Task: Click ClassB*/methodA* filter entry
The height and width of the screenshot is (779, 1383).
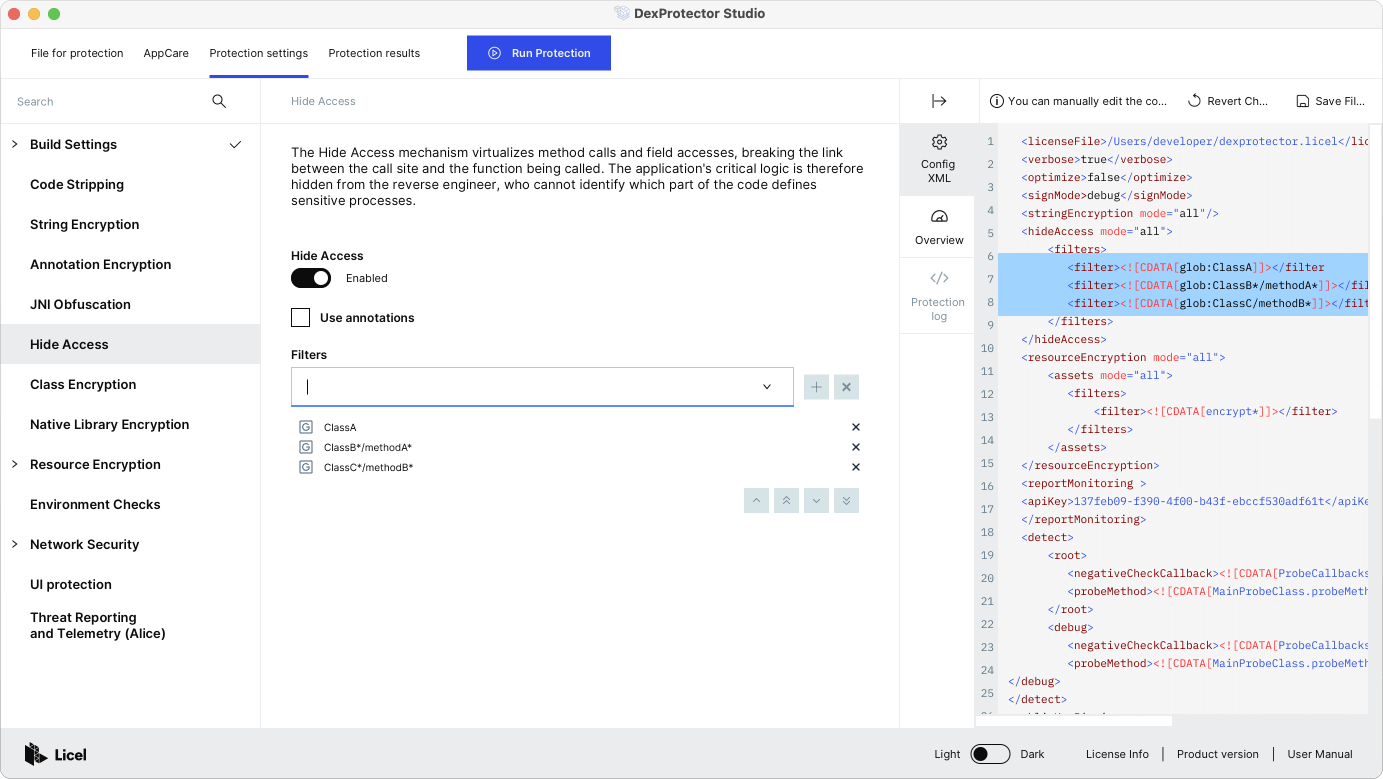Action: [368, 447]
